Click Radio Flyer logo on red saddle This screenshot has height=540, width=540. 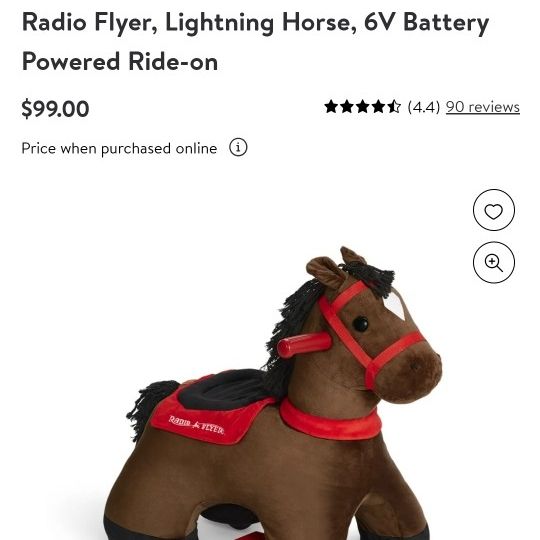pos(196,425)
